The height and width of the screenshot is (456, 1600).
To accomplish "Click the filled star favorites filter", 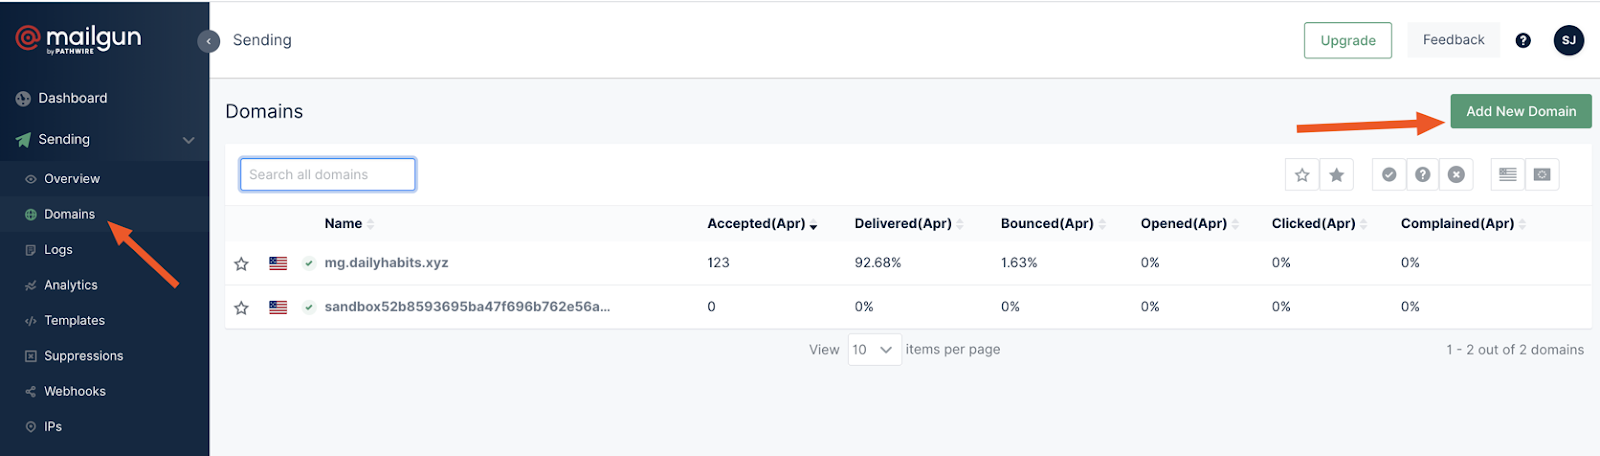I will click(x=1336, y=175).
